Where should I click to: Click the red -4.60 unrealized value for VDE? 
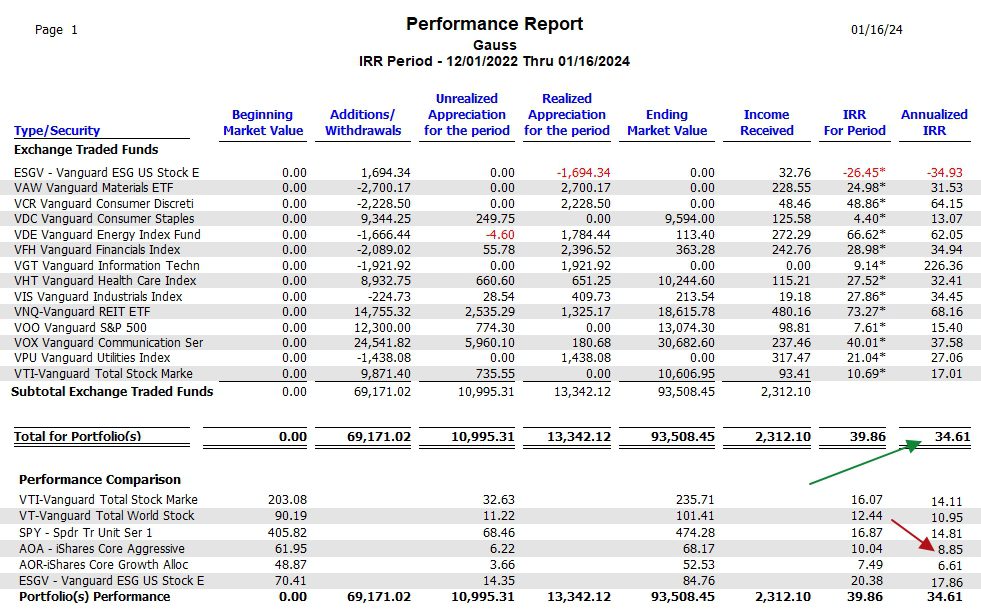[x=500, y=235]
